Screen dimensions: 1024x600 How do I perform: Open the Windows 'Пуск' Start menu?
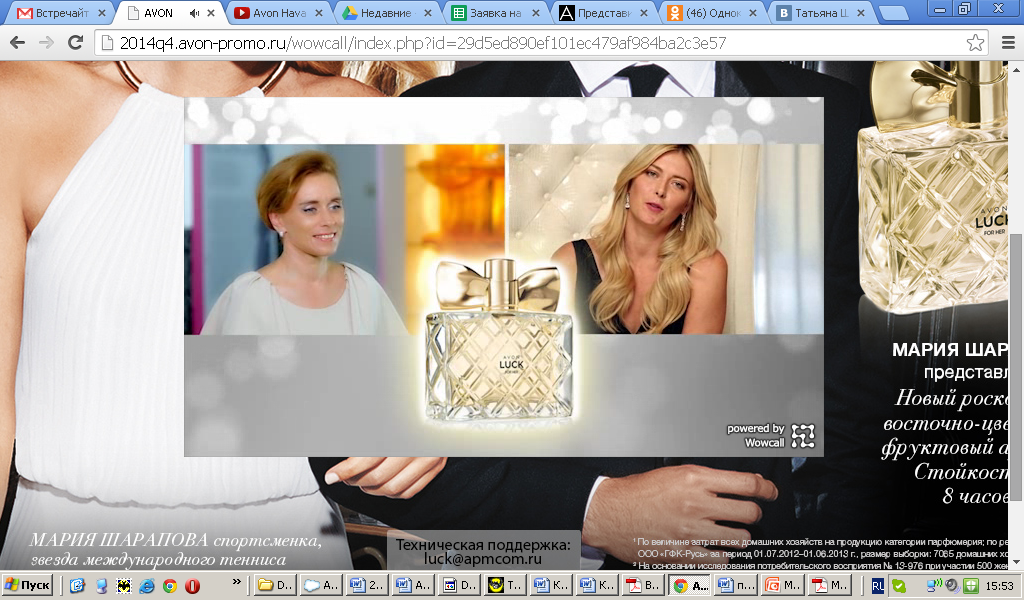tap(27, 585)
